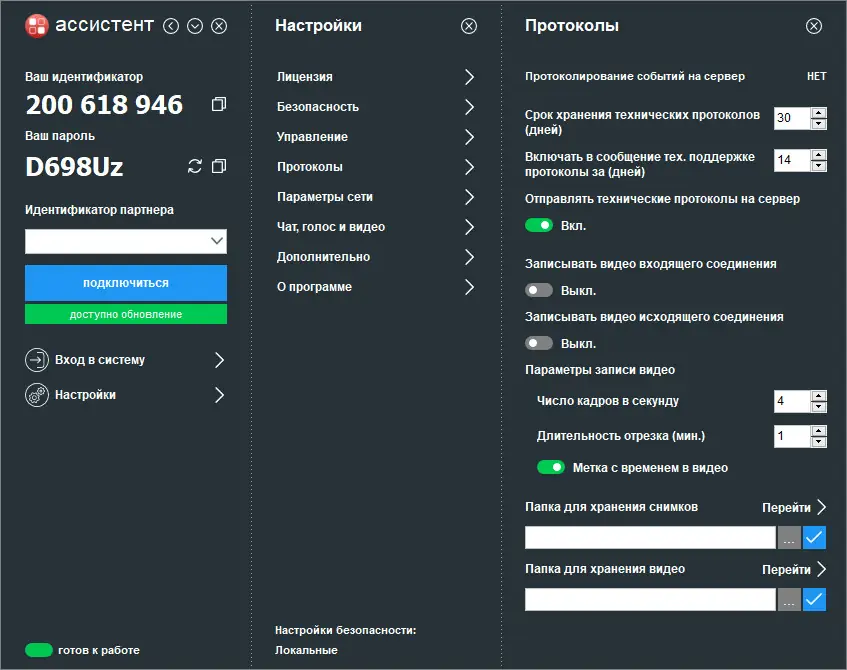
Task: Click the Вход в систему login icon
Action: coord(34,360)
